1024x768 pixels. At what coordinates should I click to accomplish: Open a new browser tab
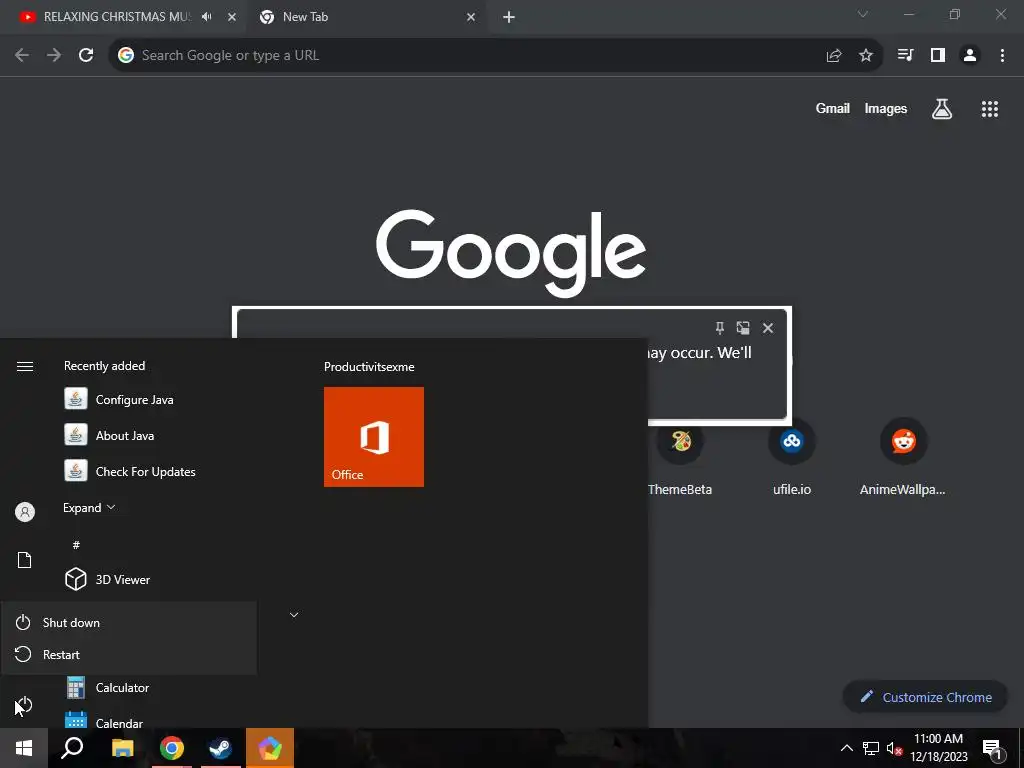pos(509,17)
